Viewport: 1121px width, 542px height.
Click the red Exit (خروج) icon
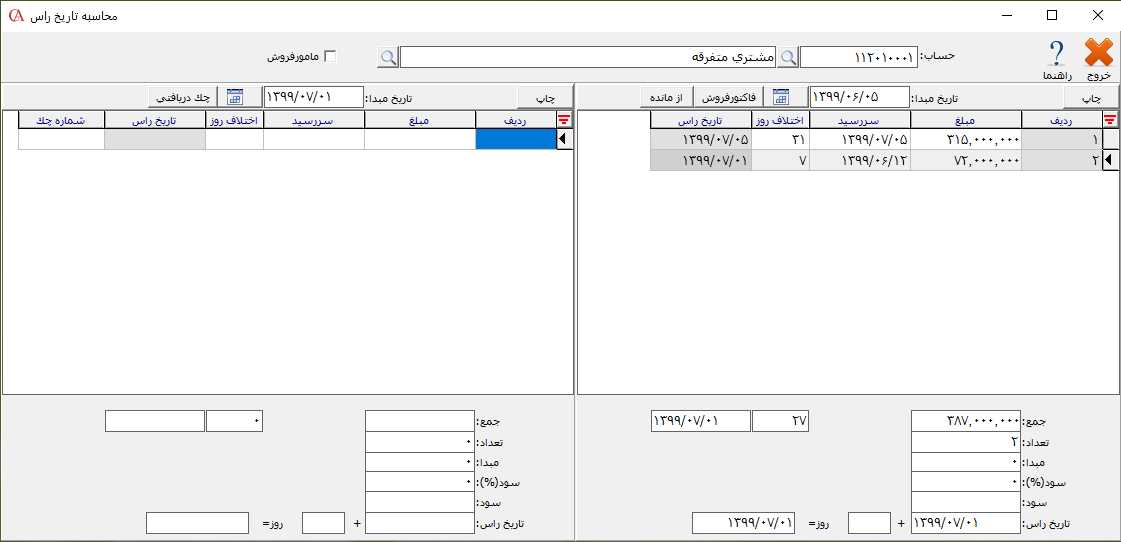click(x=1098, y=54)
